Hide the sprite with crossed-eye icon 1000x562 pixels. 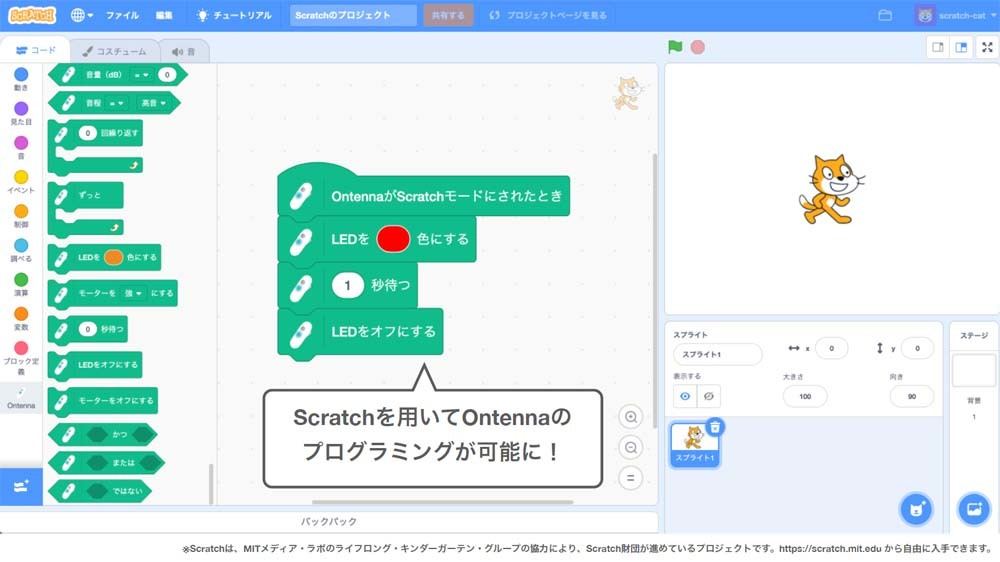tap(709, 396)
